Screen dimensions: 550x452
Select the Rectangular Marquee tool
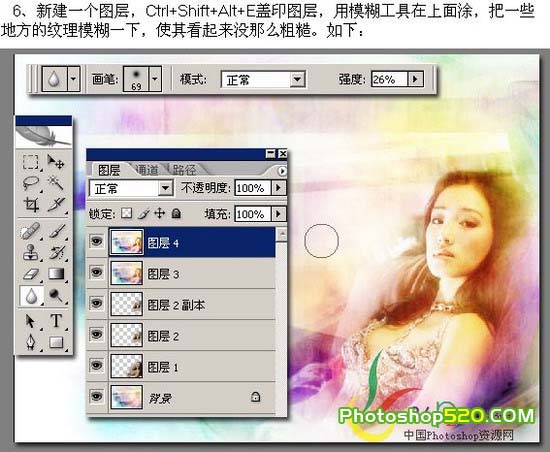[x=31, y=162]
